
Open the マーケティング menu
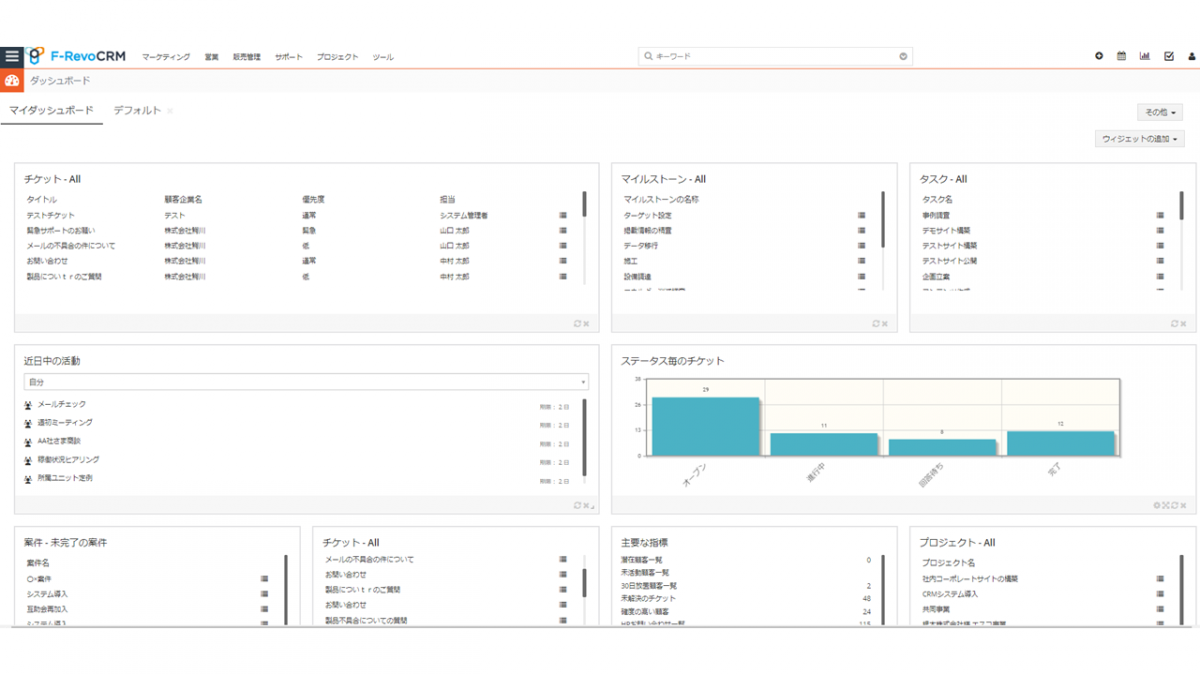[166, 57]
